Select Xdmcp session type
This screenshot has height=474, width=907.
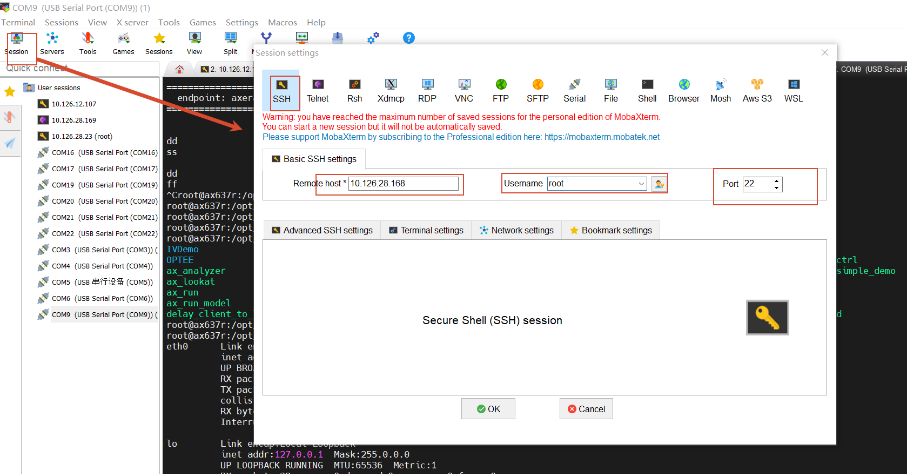(x=390, y=91)
